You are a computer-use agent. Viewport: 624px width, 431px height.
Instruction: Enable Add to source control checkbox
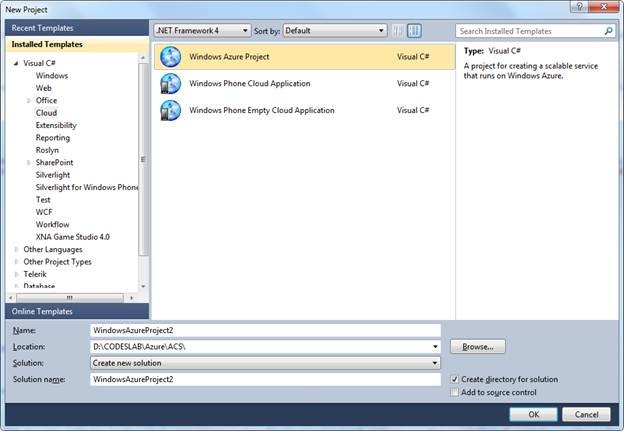click(x=456, y=393)
